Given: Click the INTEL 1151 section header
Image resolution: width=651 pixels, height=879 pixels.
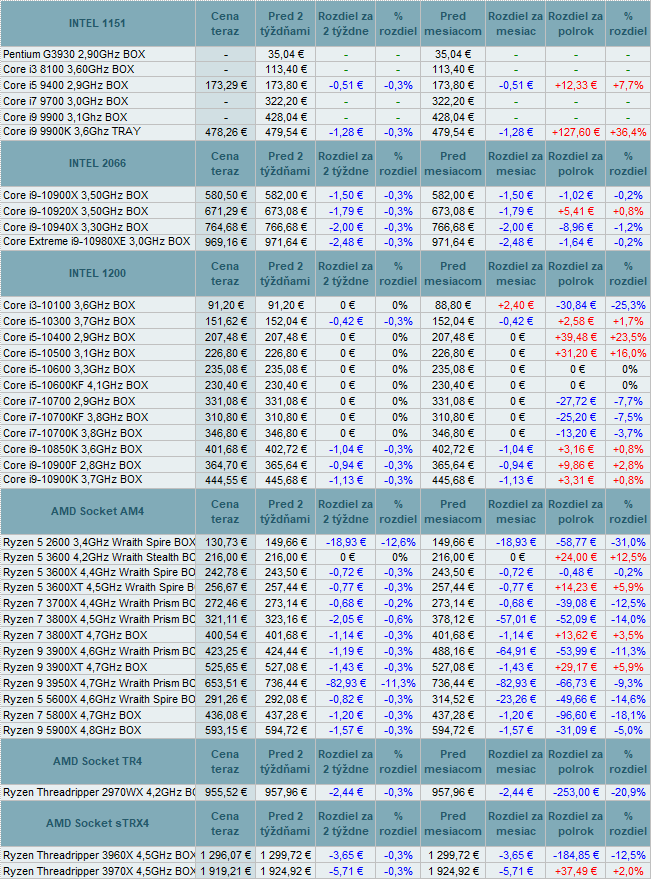Looking at the screenshot, I should click(x=98, y=24).
